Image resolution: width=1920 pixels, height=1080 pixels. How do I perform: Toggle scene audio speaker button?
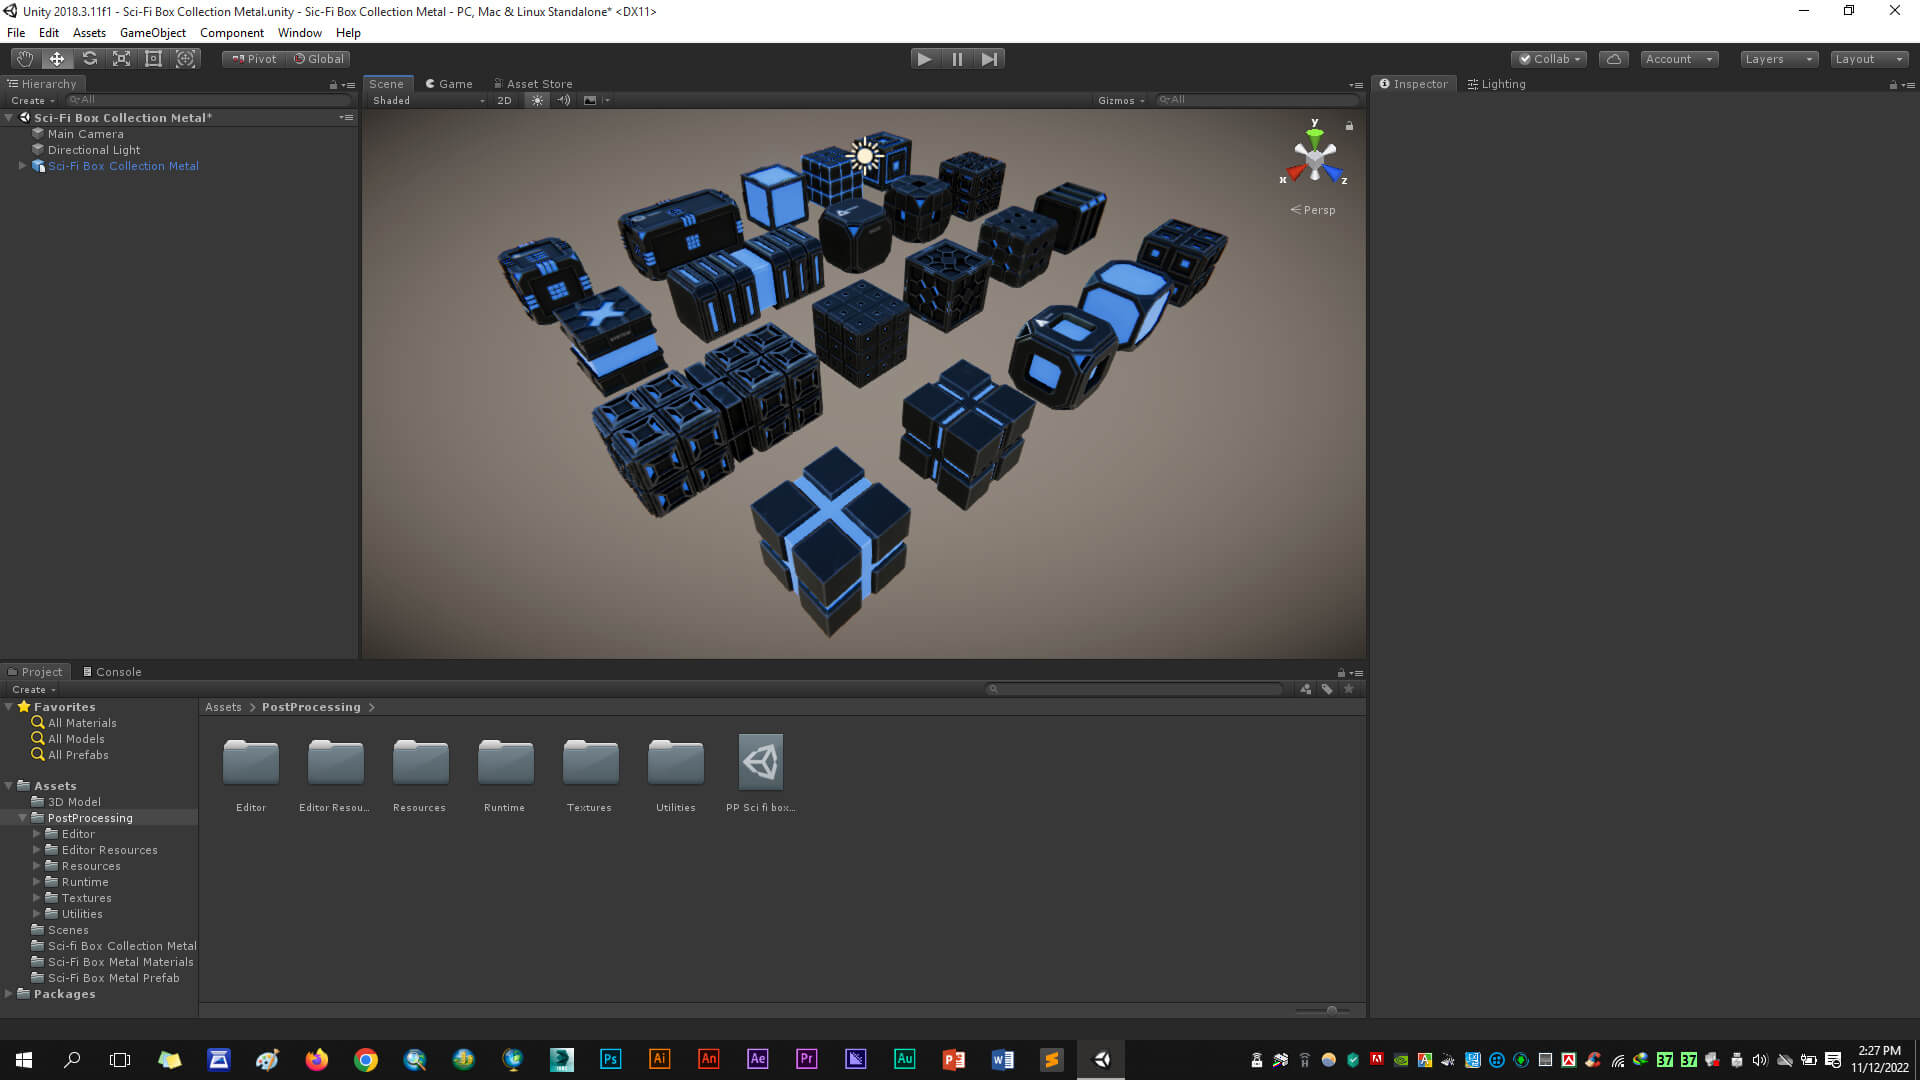[564, 100]
